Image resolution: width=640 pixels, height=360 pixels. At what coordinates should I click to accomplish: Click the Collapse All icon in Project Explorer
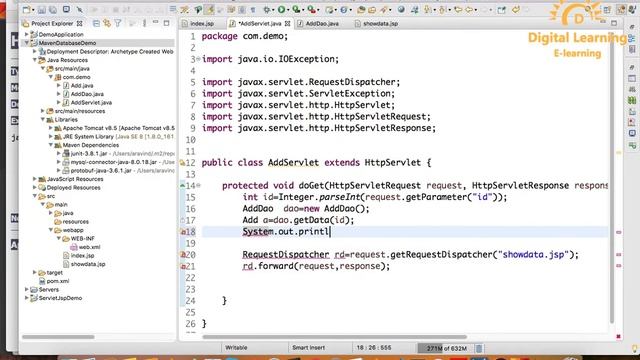point(96,23)
